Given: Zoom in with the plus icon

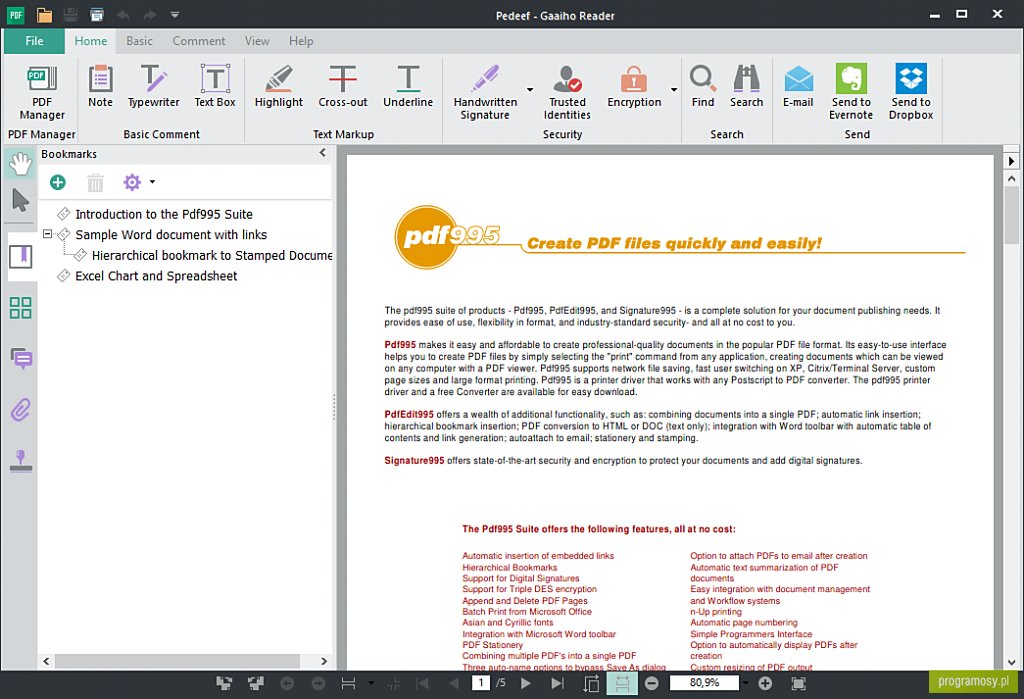Looking at the screenshot, I should (x=765, y=683).
